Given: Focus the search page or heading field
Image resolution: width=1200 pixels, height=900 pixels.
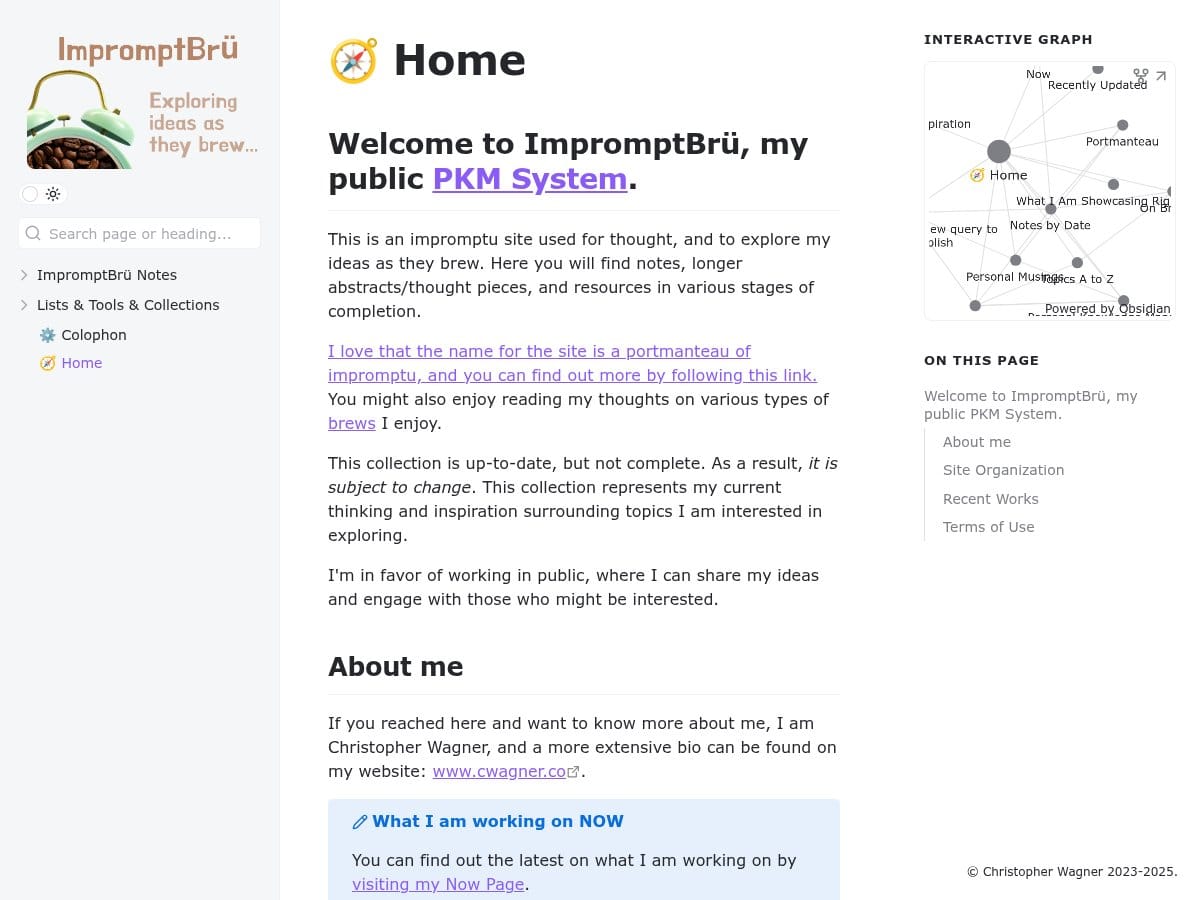Looking at the screenshot, I should tap(150, 233).
